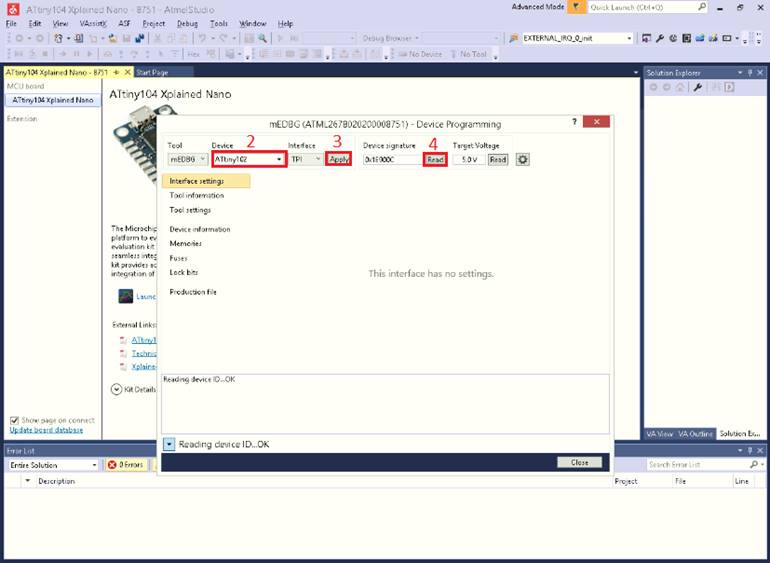Expand the Entire Solution scope dropdown
770x563 pixels.
(95, 465)
